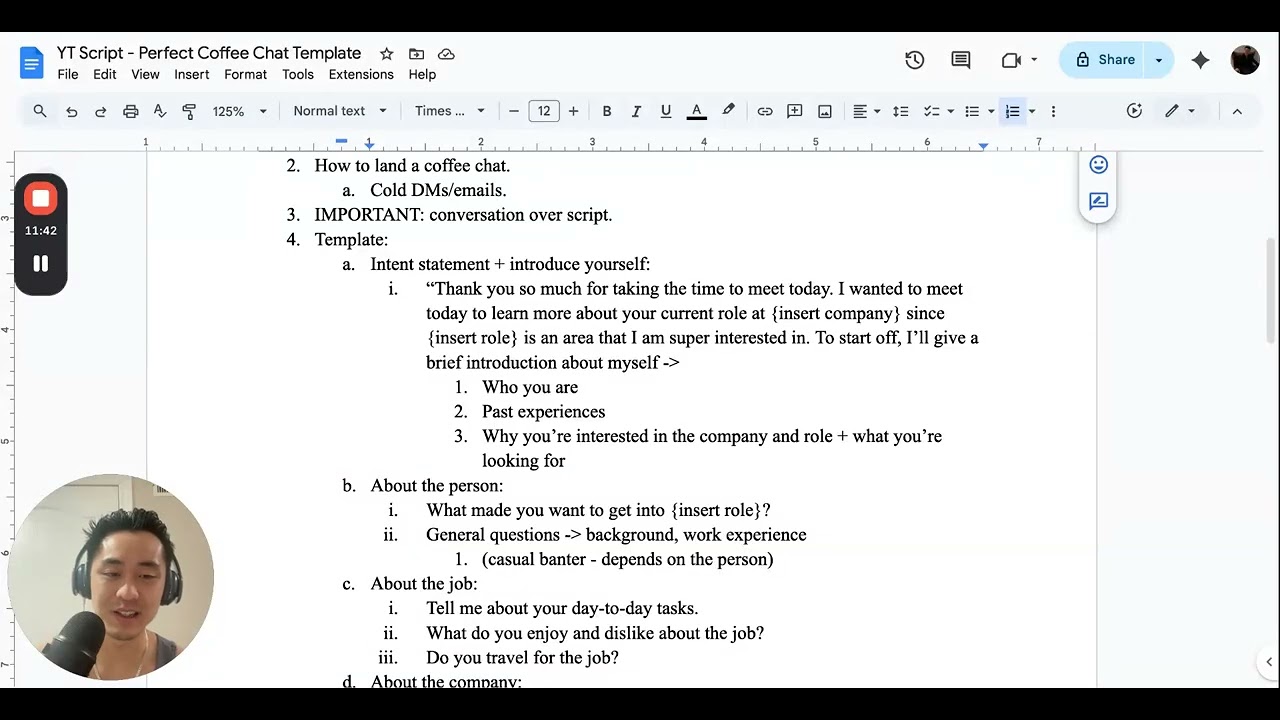Open the more toolbar options menu
The image size is (1280, 720).
pos(1053,111)
